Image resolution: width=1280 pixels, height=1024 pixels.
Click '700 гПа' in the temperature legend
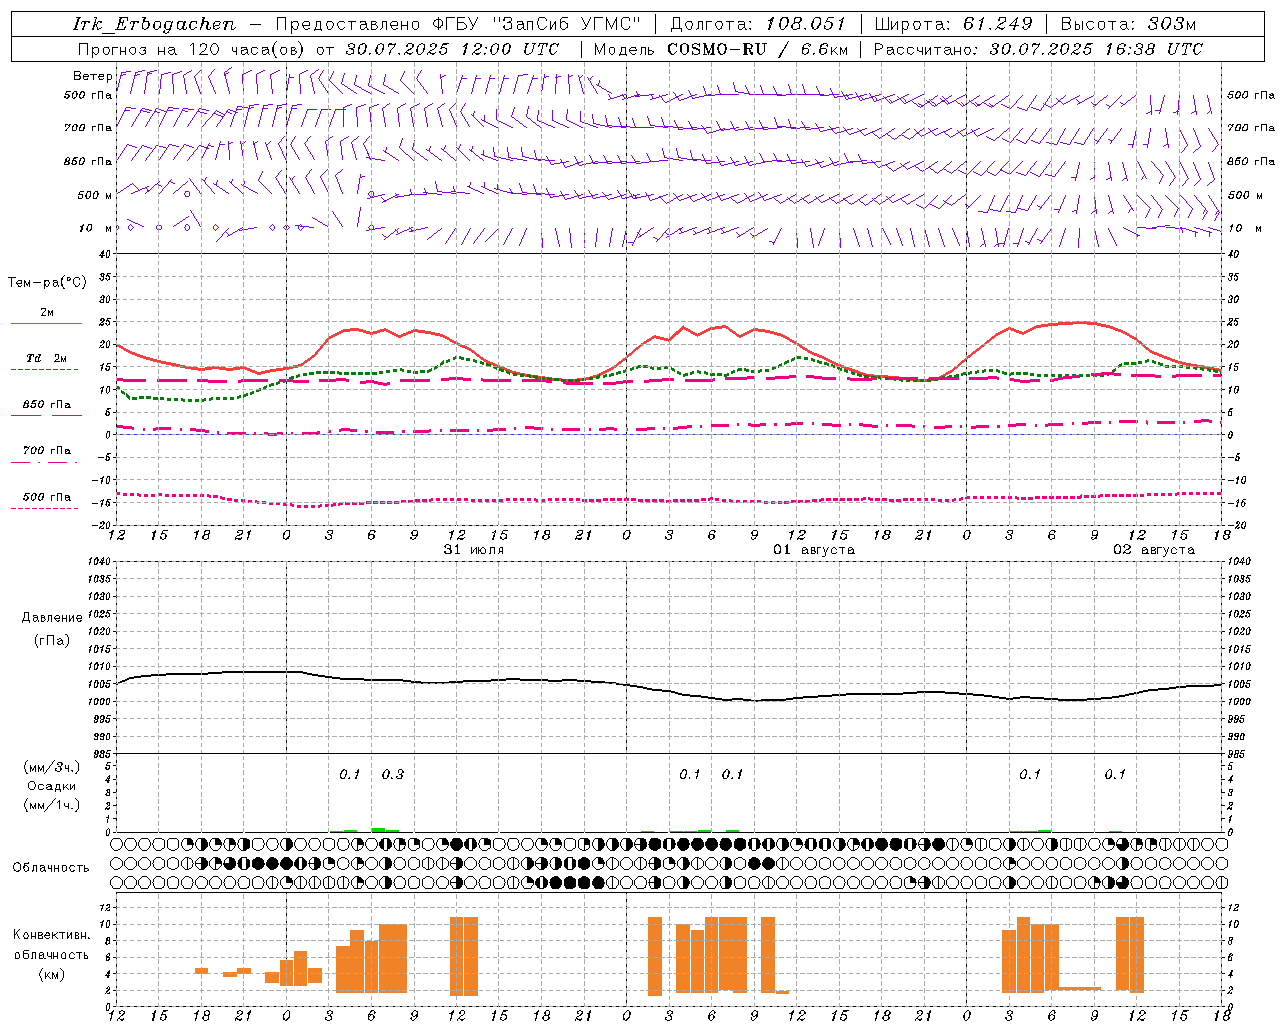point(46,451)
